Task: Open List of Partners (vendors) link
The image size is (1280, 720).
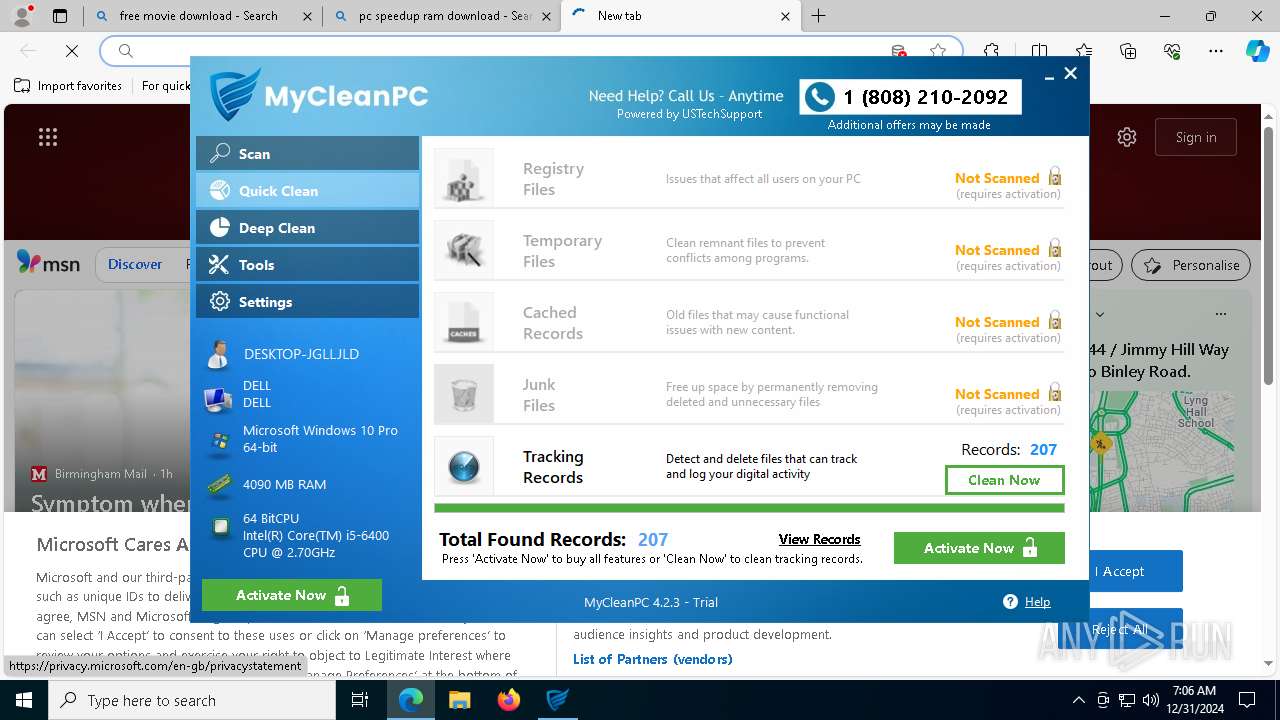Action: [x=653, y=659]
